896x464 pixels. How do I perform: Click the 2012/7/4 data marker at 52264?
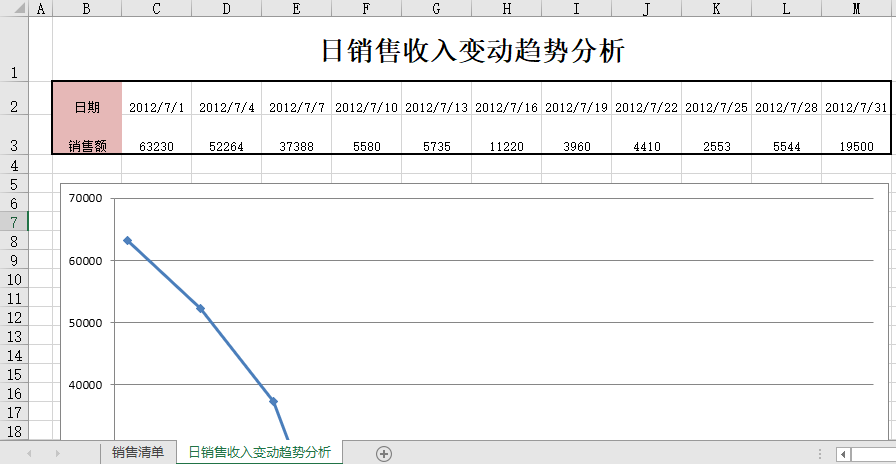(x=200, y=308)
